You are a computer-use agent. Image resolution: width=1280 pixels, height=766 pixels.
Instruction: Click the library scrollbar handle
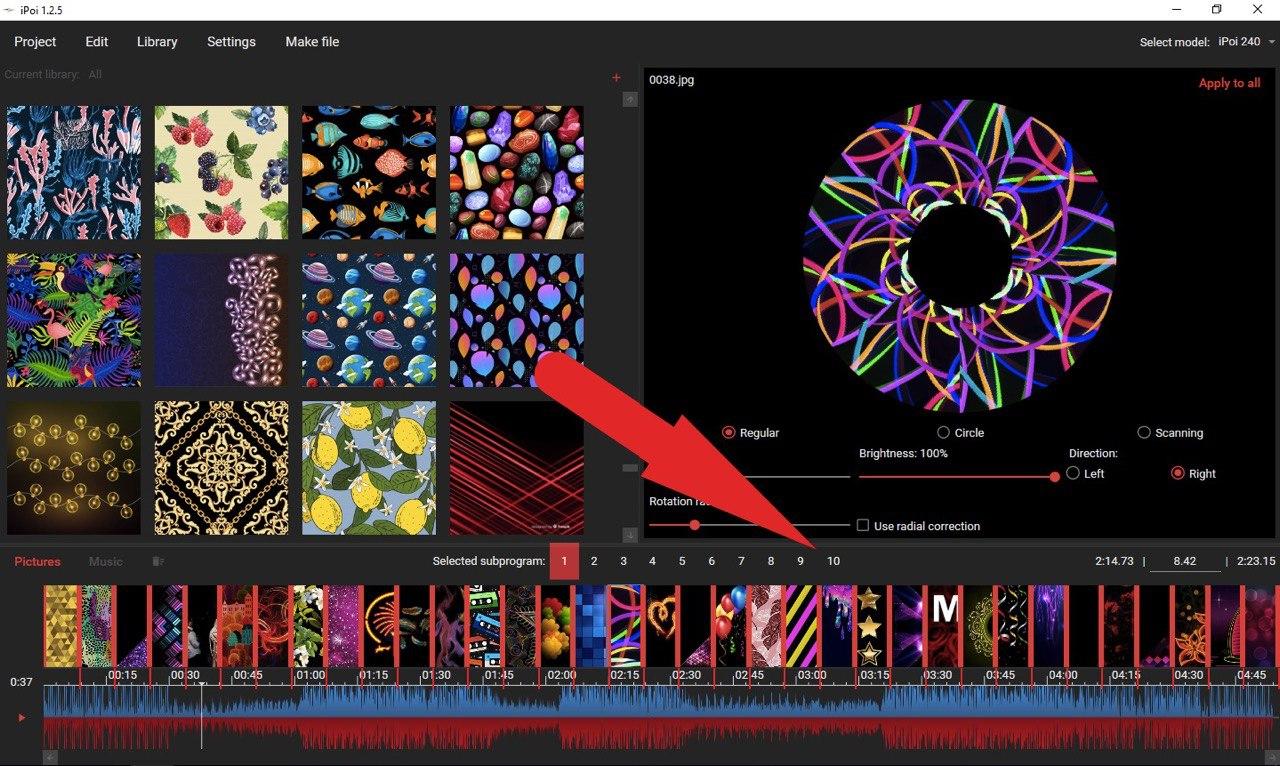pos(630,468)
